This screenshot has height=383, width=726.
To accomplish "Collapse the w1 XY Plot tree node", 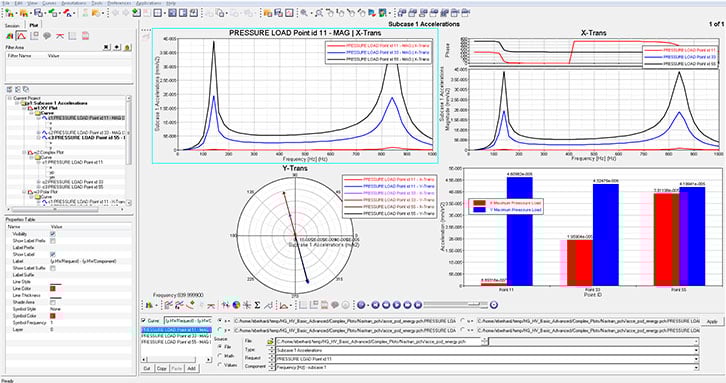I will click(24, 108).
